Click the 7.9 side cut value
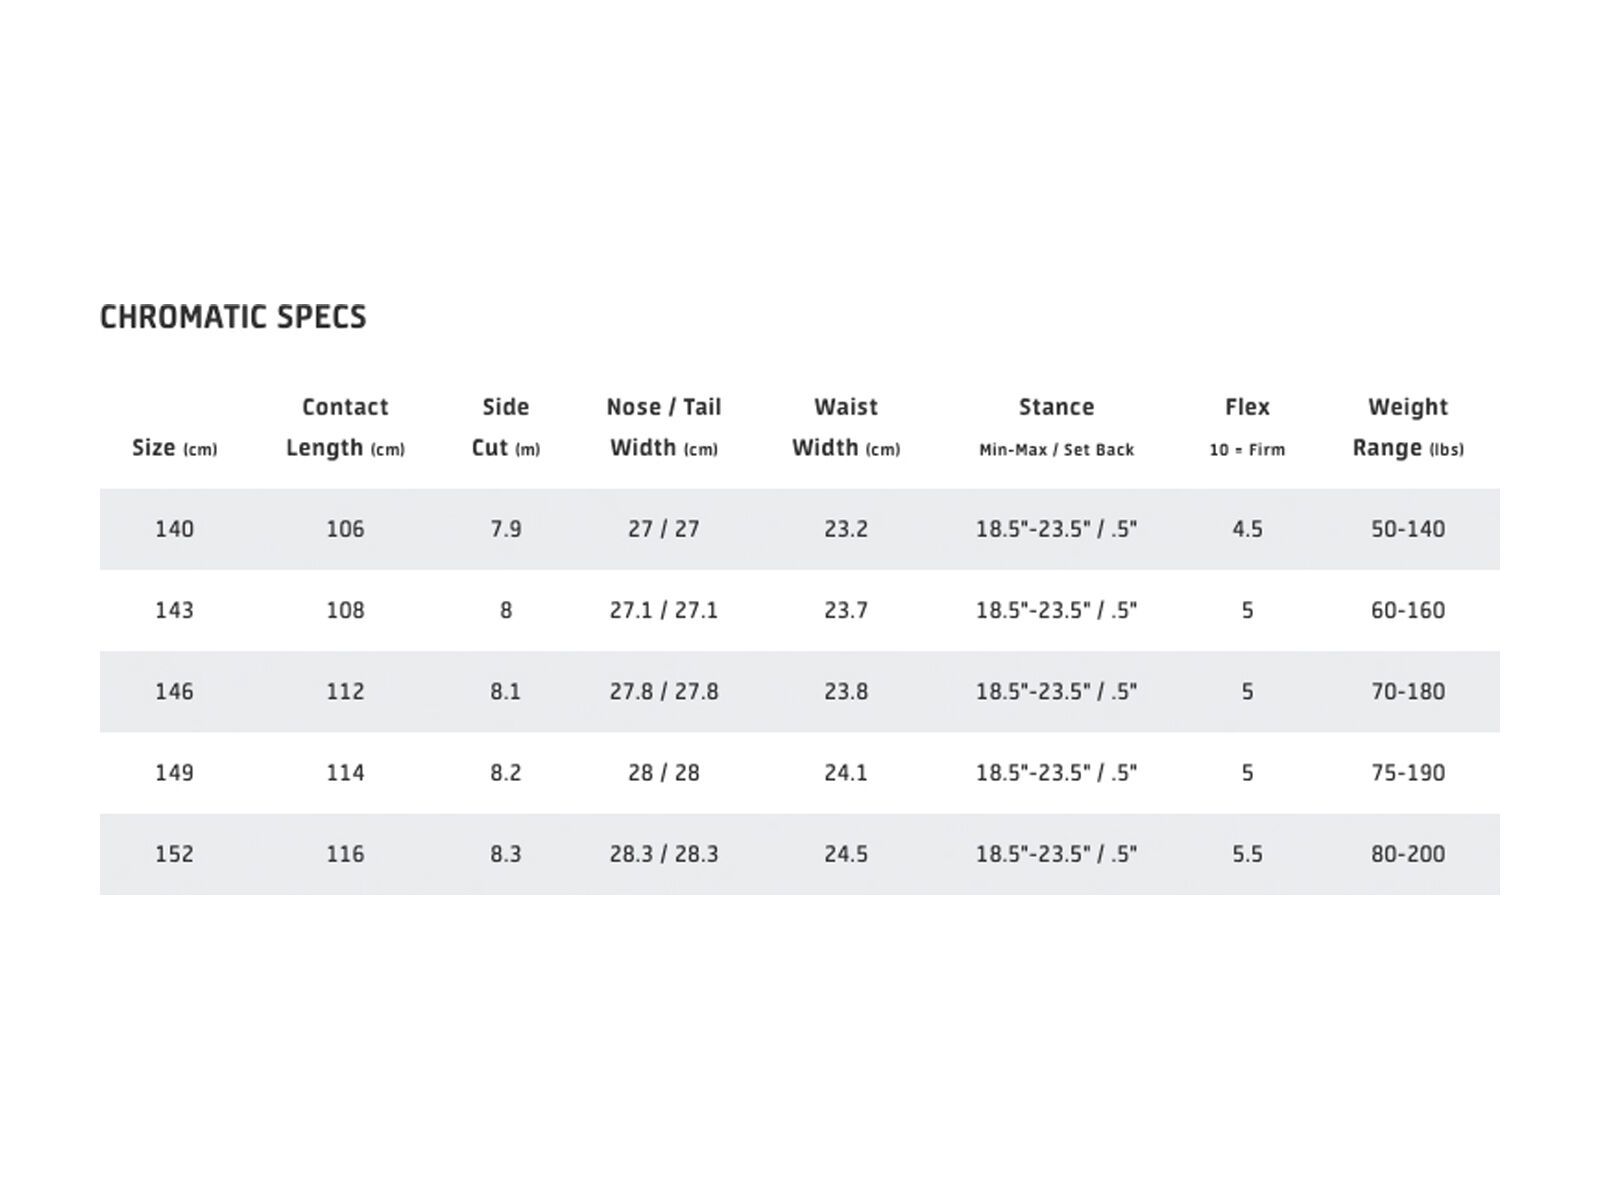Viewport: 1600px width, 1200px height. [x=505, y=529]
